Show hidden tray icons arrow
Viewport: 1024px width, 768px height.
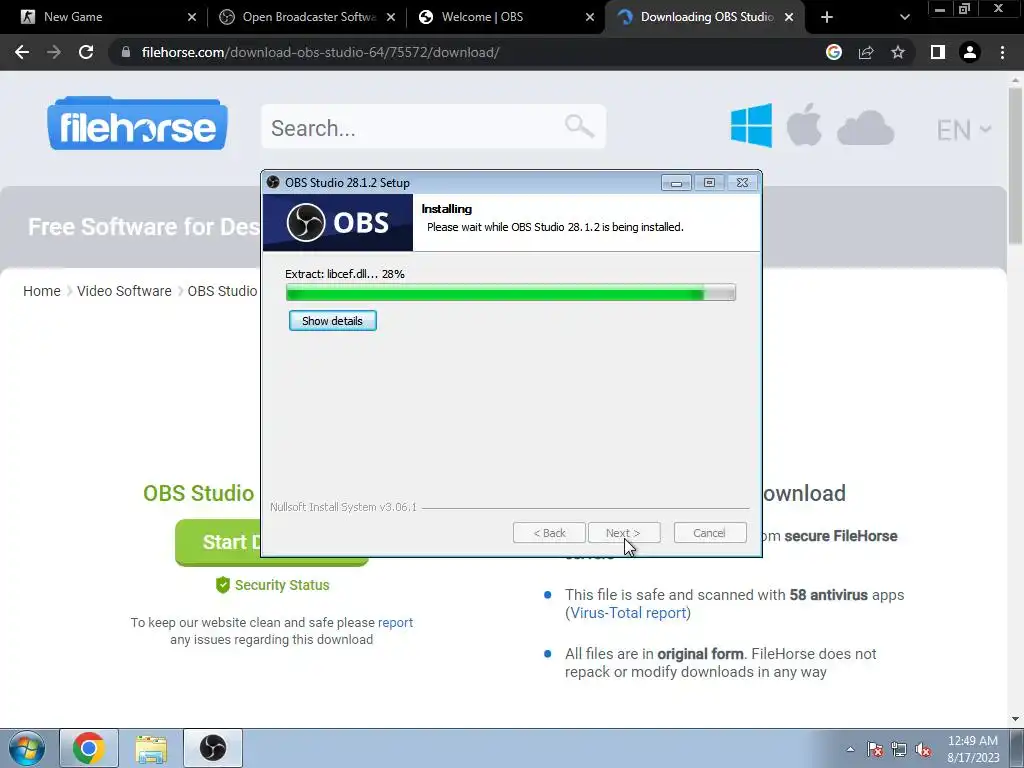(850, 749)
